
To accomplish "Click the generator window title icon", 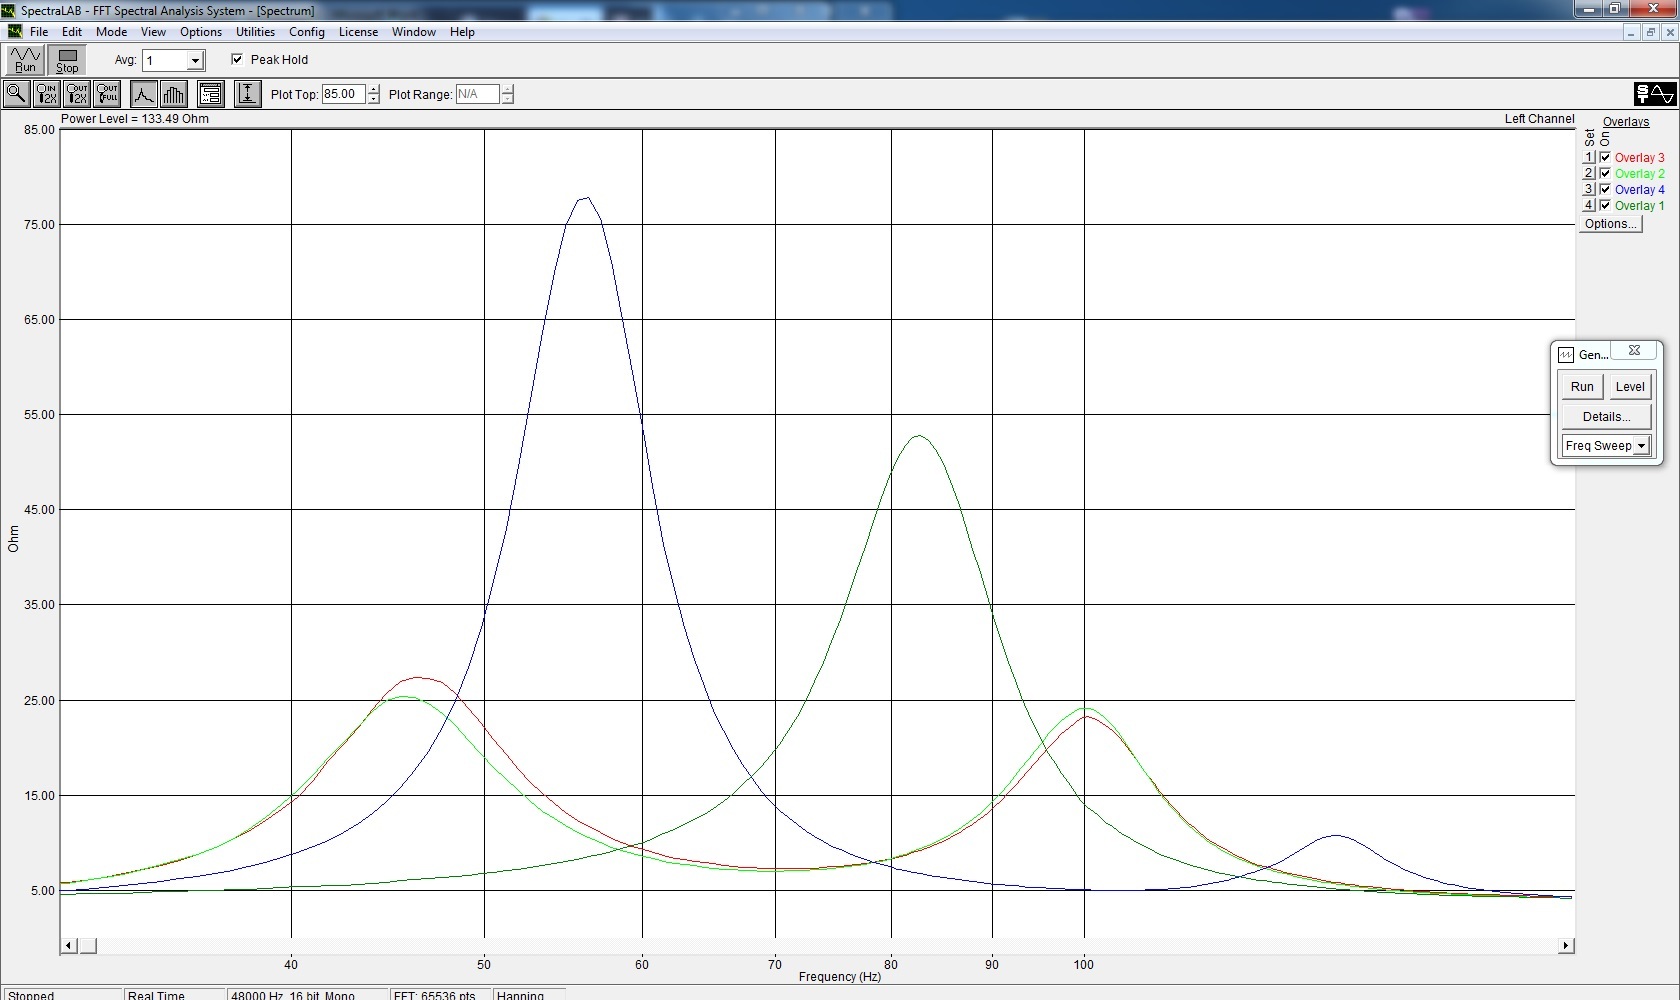I will point(1566,355).
